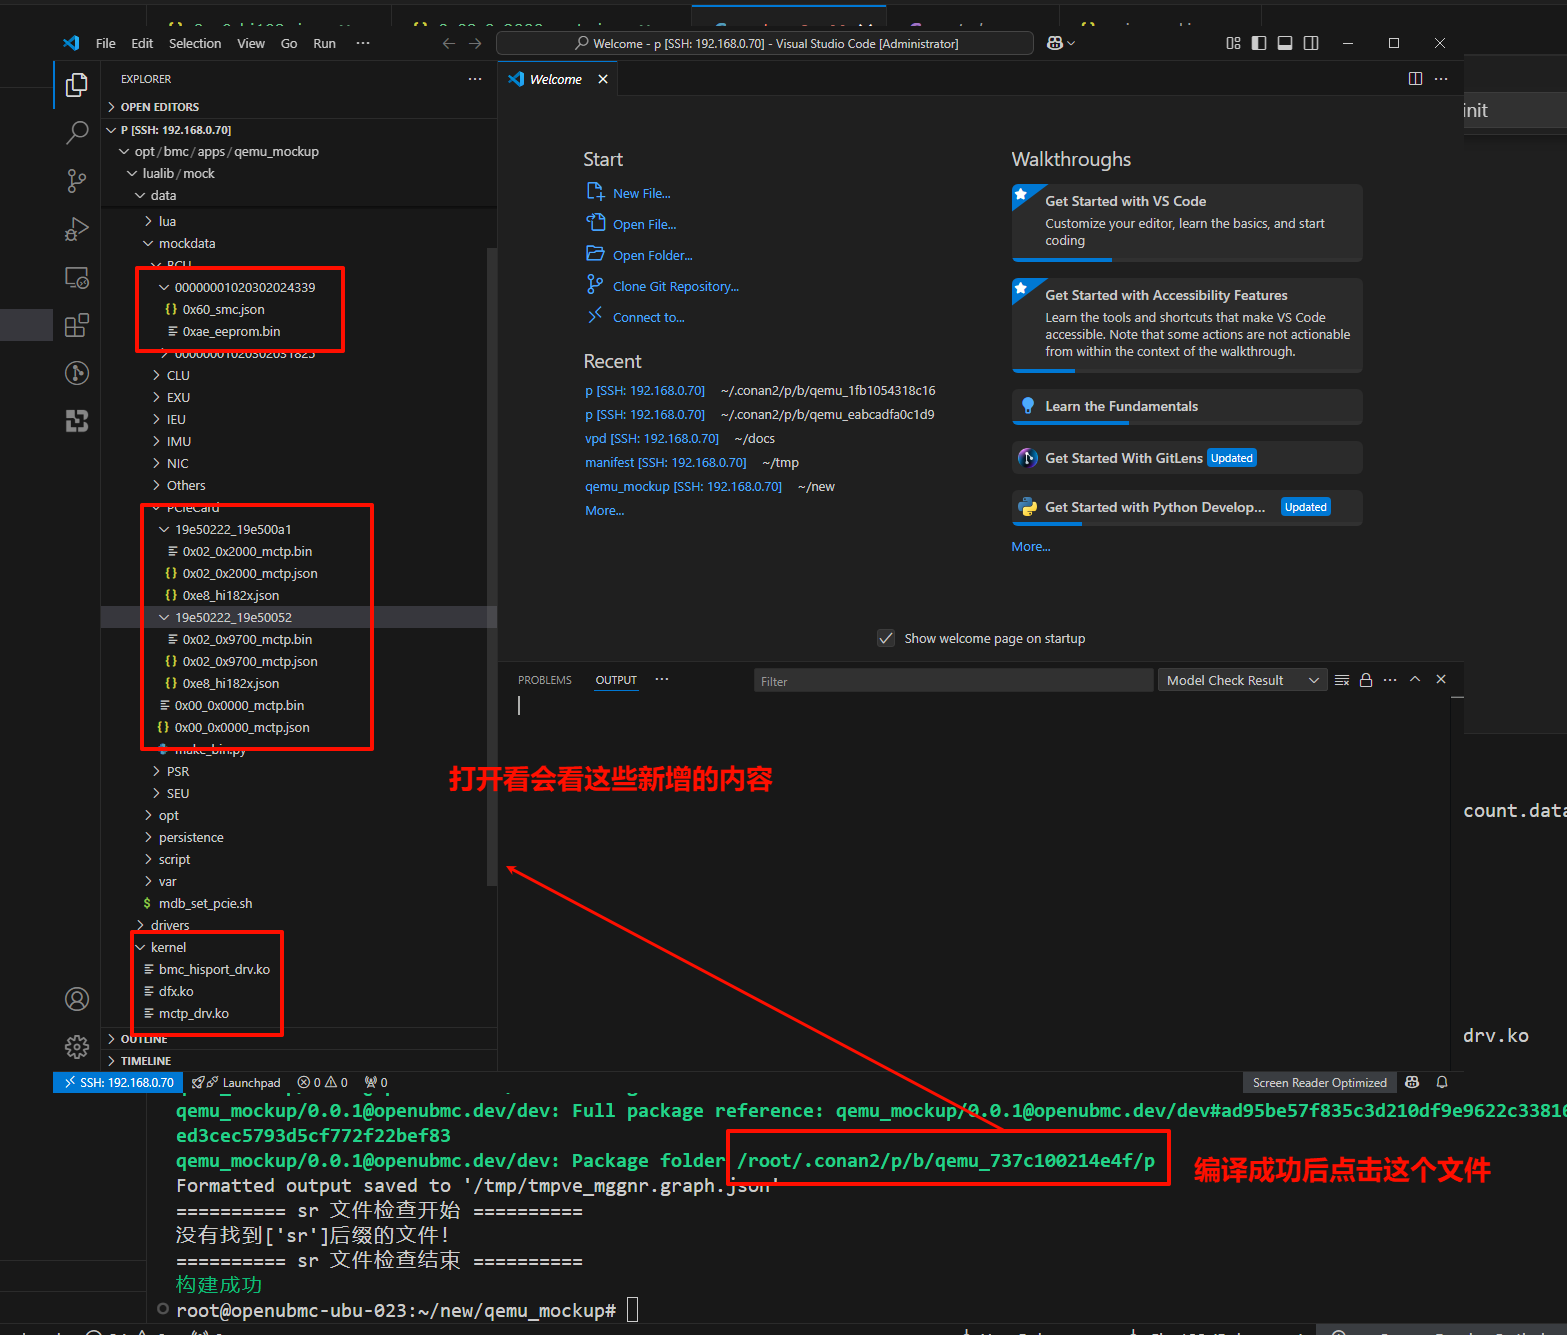Open the Source Control view
The width and height of the screenshot is (1567, 1335).
click(77, 180)
